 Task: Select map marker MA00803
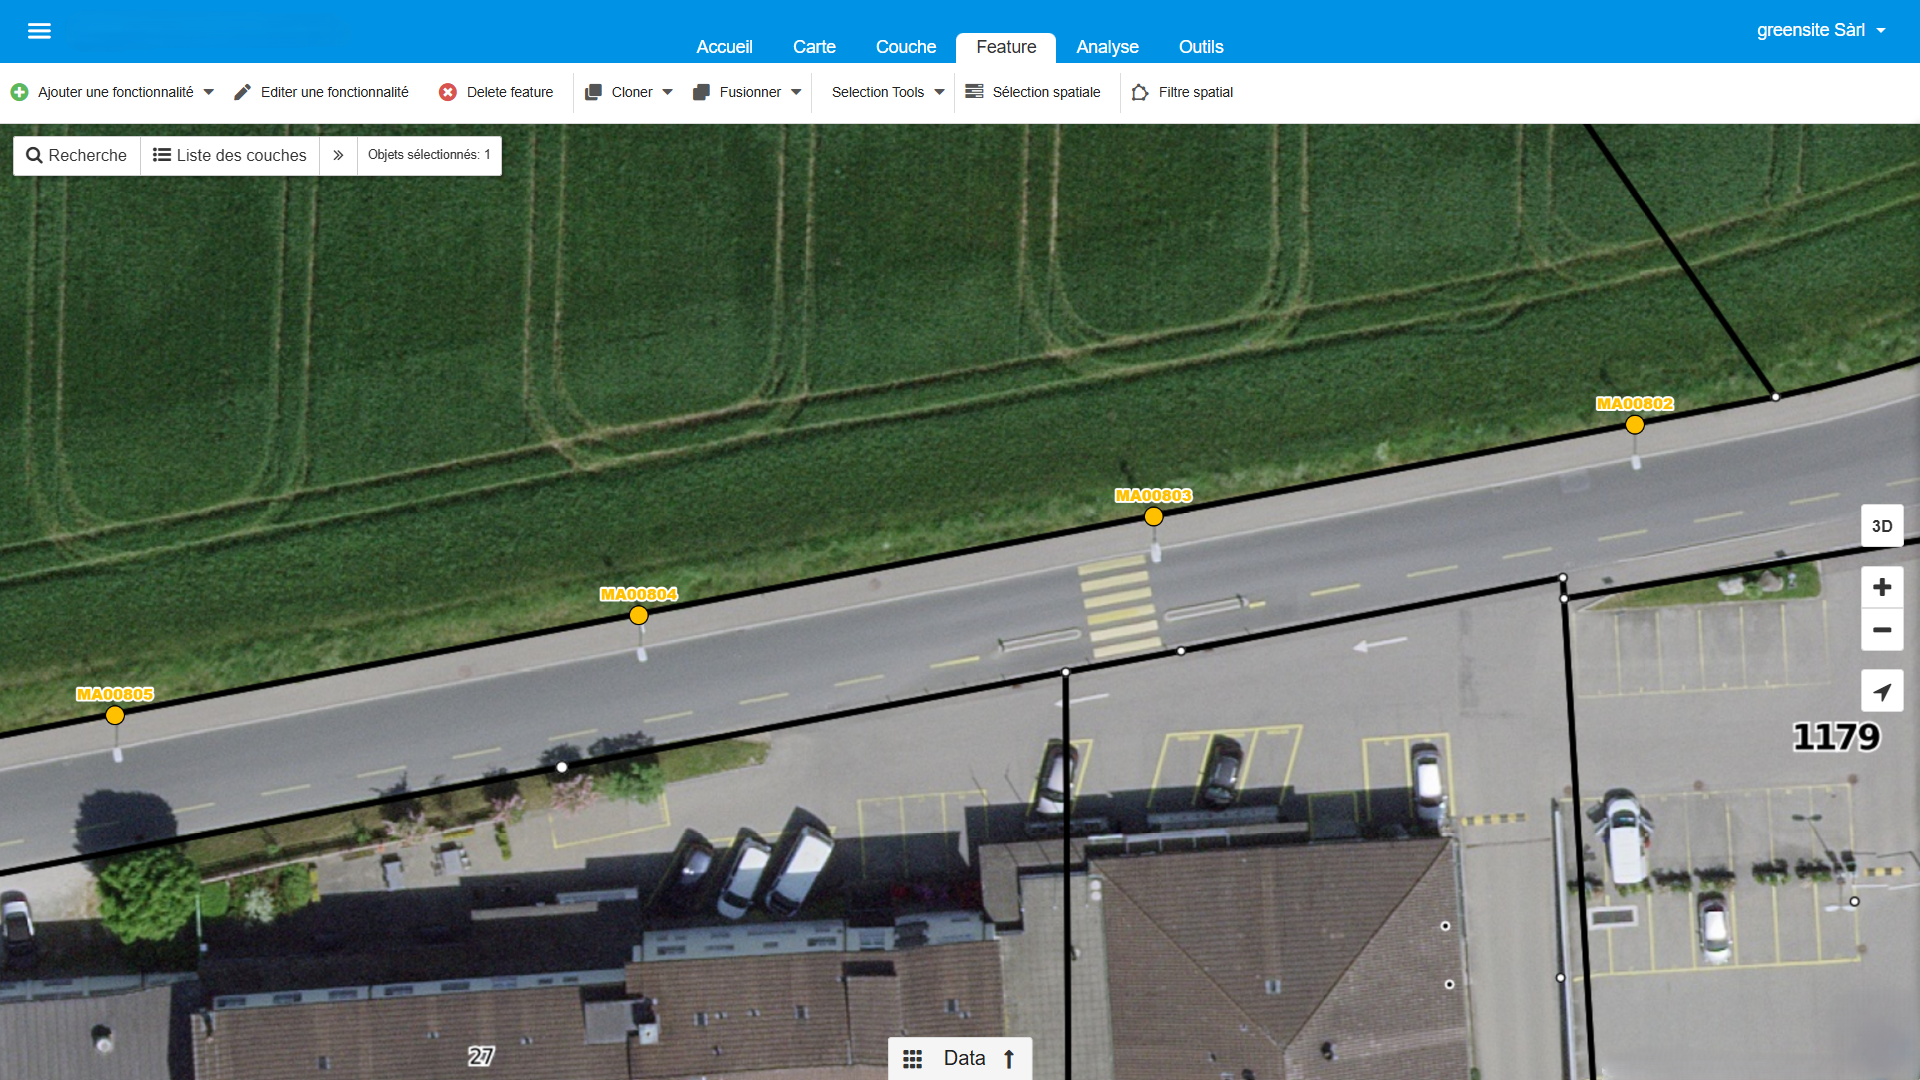1153,517
